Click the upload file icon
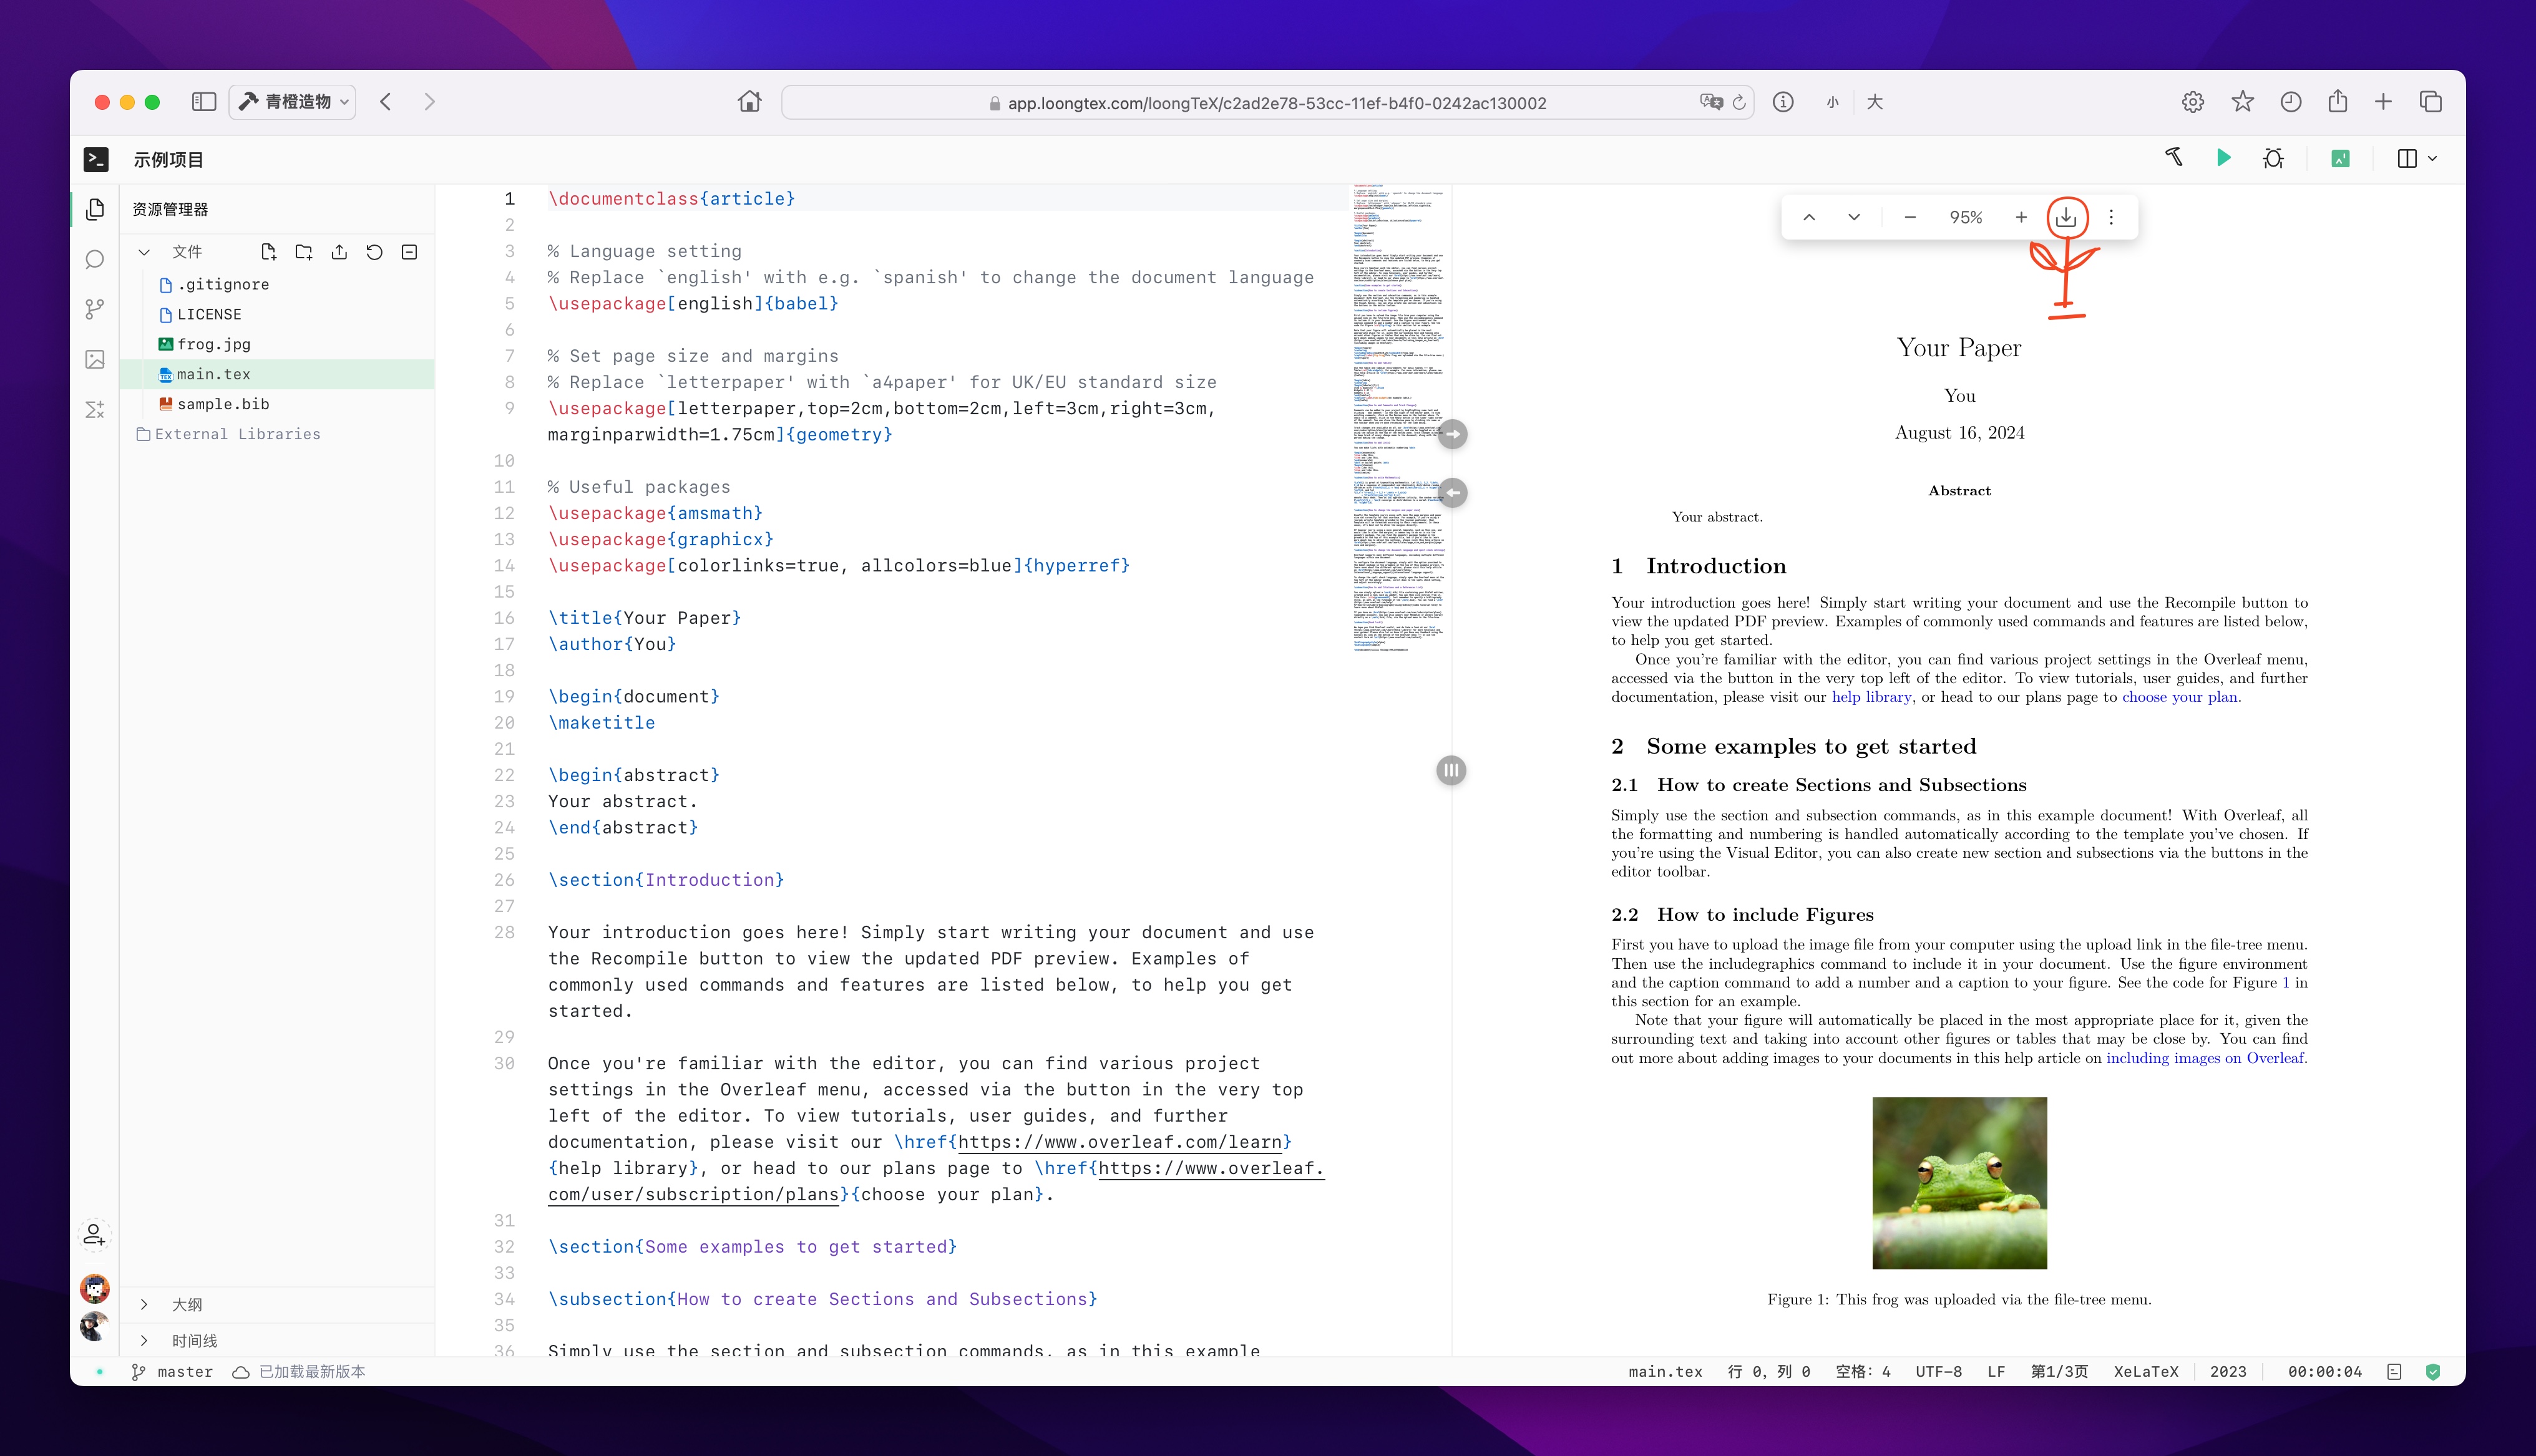Screen dimensions: 2536x1456 point(339,252)
